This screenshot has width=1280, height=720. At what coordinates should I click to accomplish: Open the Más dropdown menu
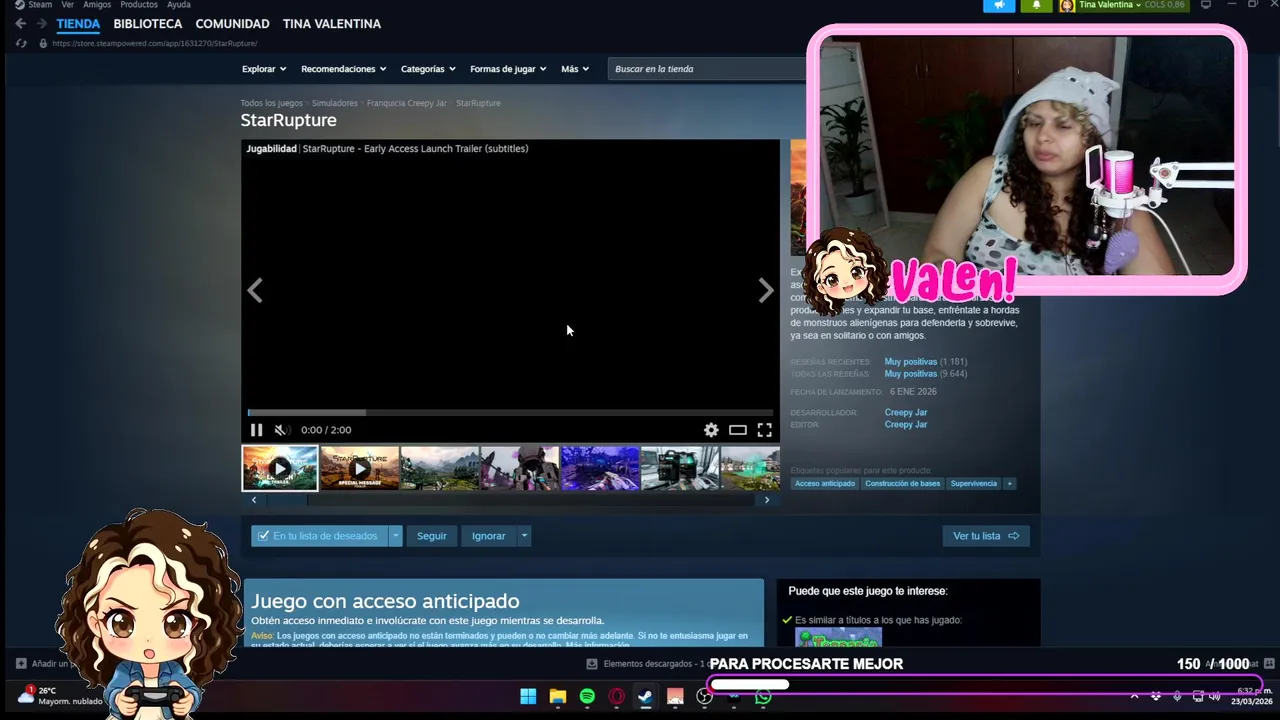(x=575, y=69)
